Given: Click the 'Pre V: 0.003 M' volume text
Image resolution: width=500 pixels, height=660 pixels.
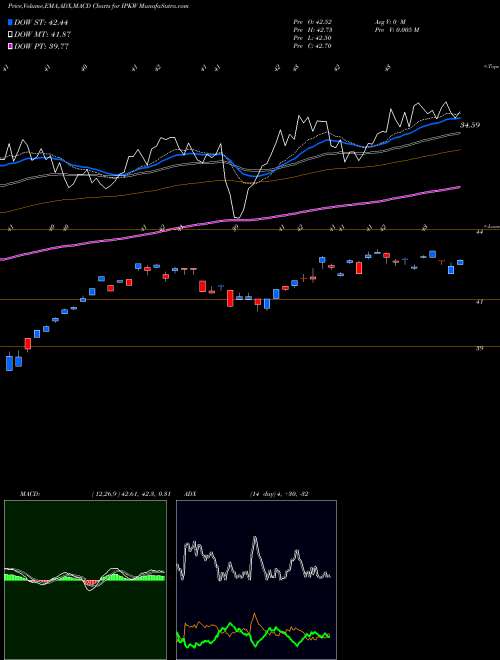Looking at the screenshot, I should pos(396,30).
